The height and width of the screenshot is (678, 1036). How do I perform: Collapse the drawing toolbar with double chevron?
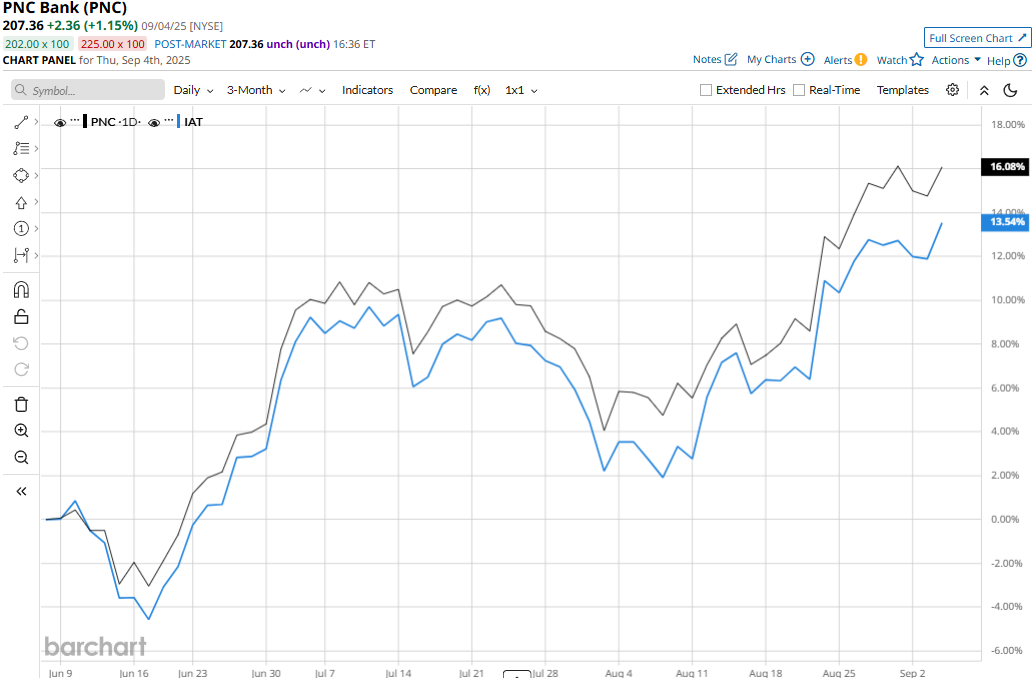coord(21,491)
